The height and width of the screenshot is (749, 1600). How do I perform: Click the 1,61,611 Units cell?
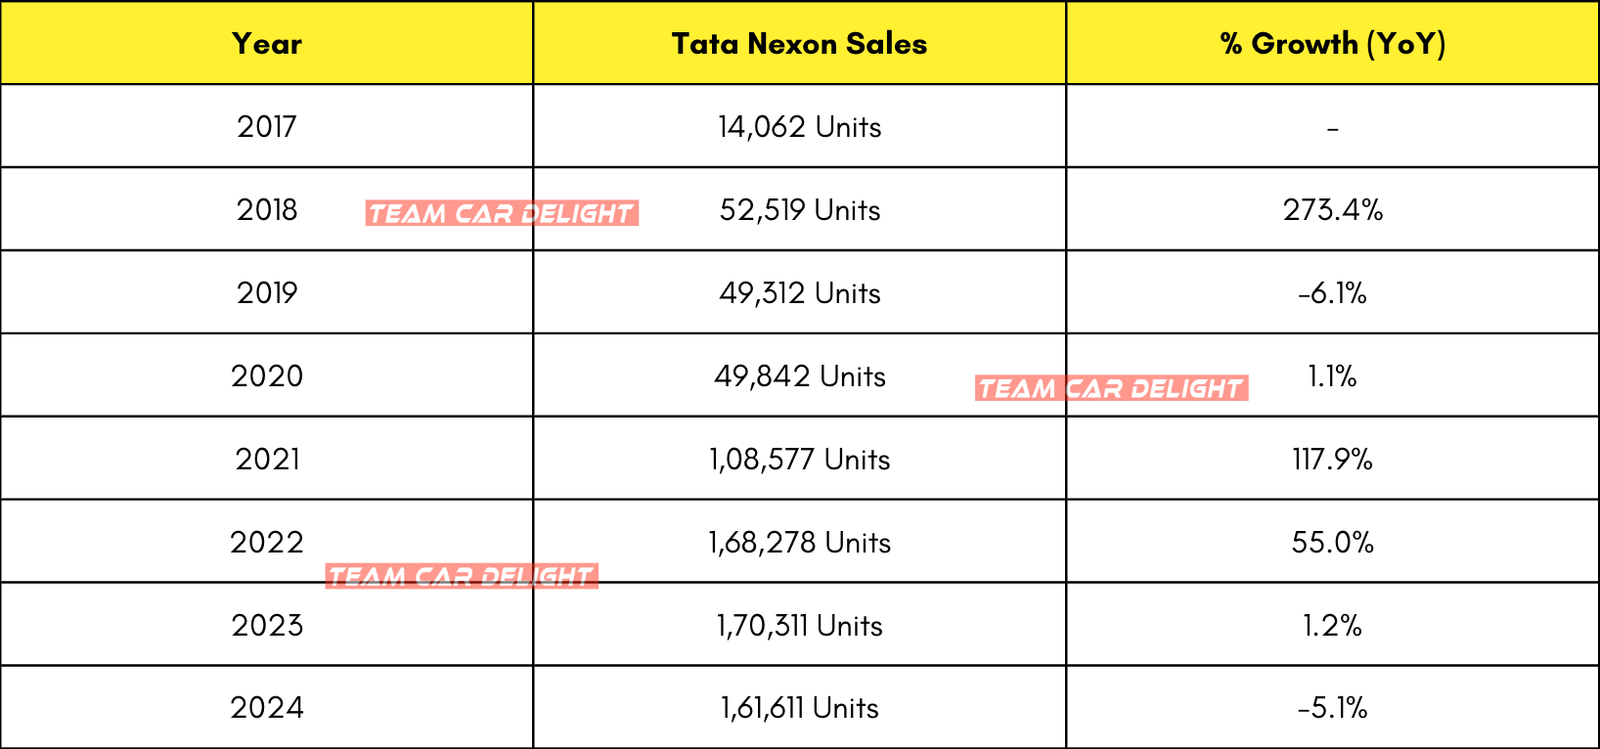(x=799, y=708)
